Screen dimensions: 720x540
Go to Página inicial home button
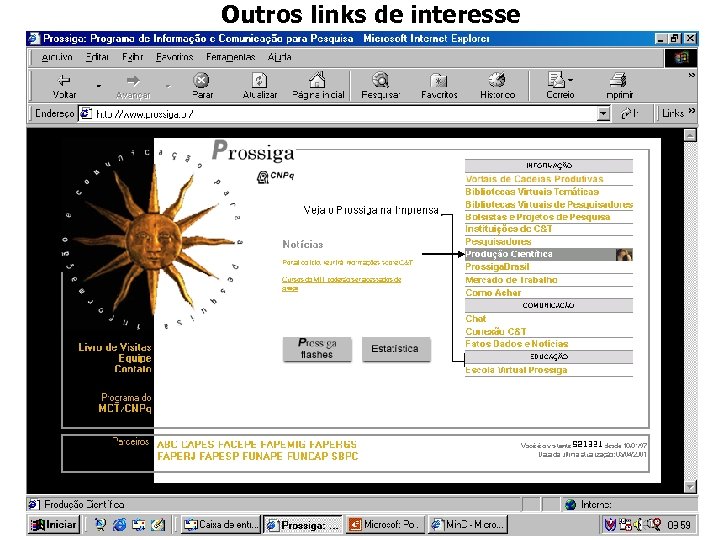pyautogui.click(x=318, y=86)
